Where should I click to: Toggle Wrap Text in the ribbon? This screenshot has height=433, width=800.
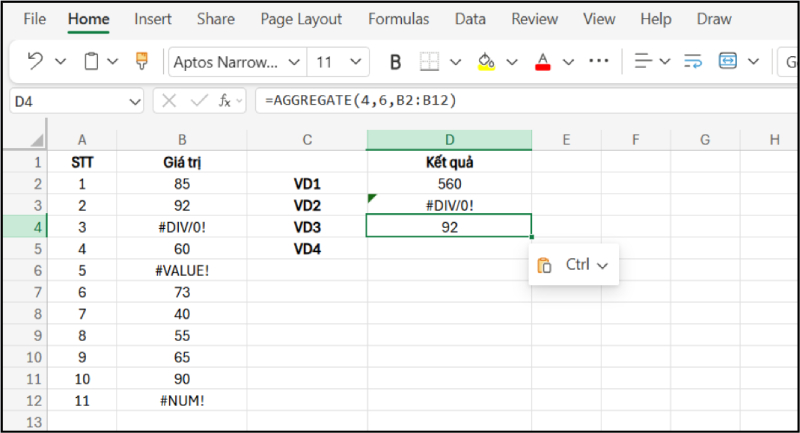693,62
